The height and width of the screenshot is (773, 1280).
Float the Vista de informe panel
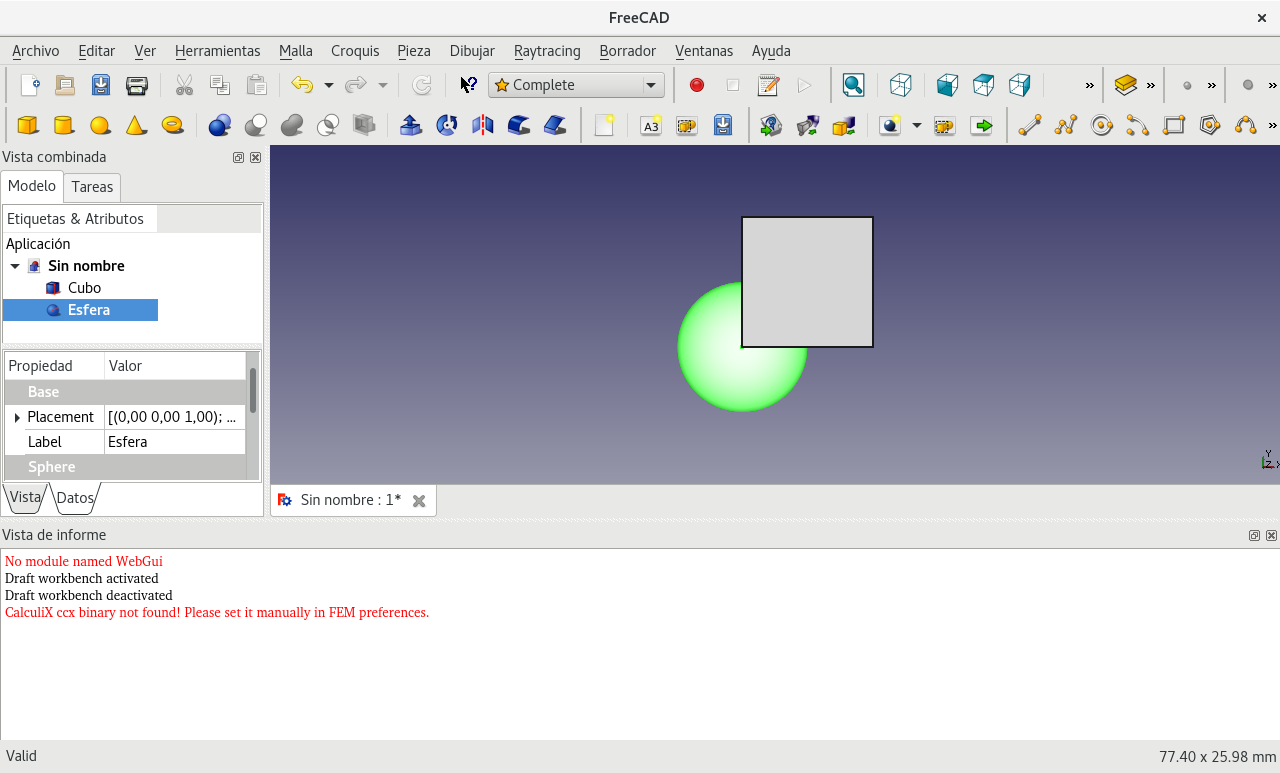tap(1254, 535)
